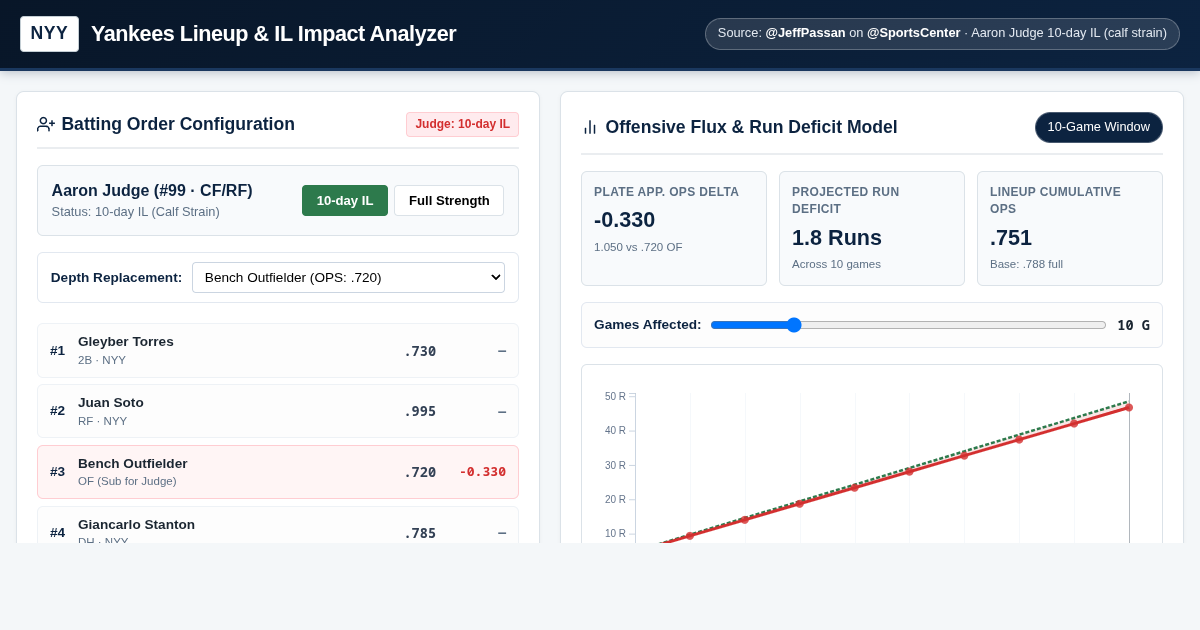Click the Judge: 10-day IL badge
1200x630 pixels.
[x=462, y=124]
